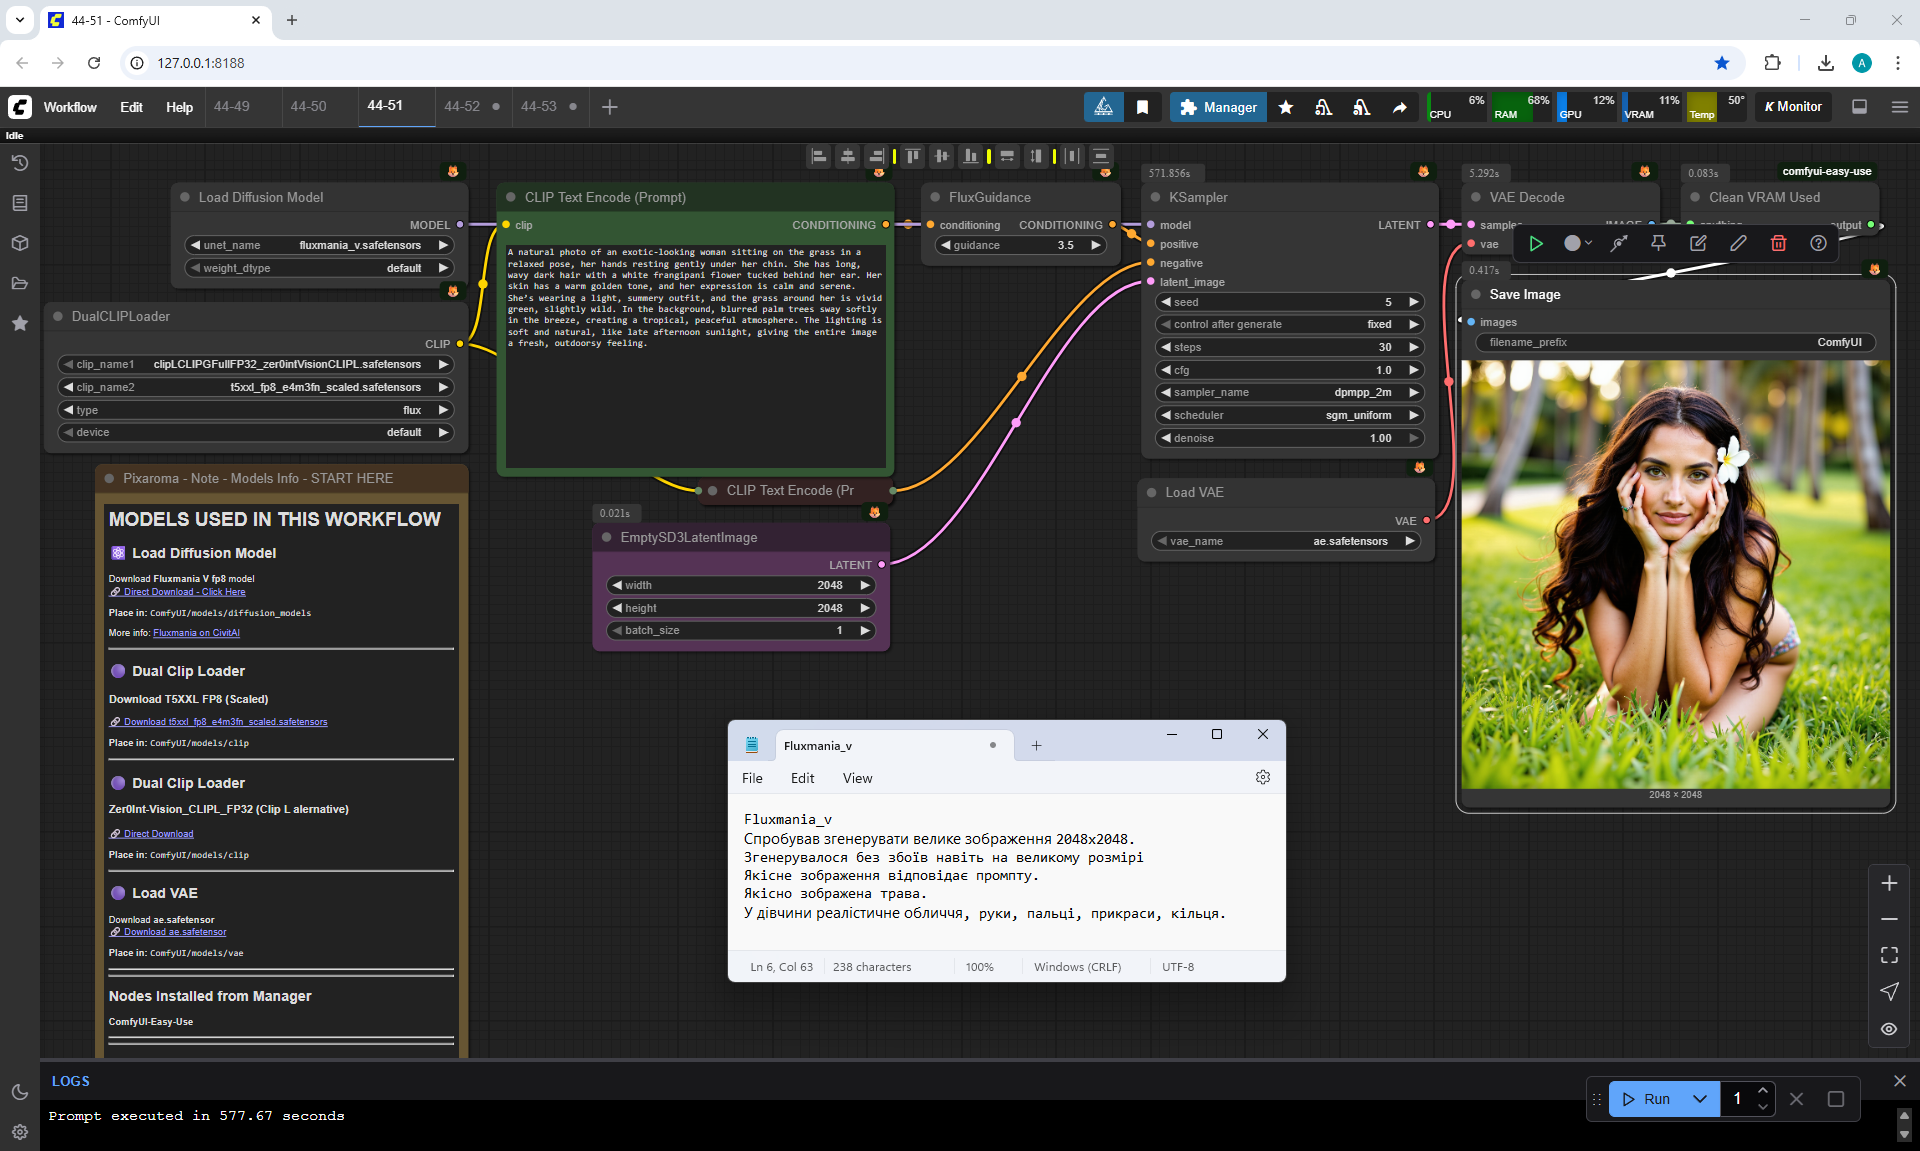Open the node help question-mark icon

point(1818,243)
